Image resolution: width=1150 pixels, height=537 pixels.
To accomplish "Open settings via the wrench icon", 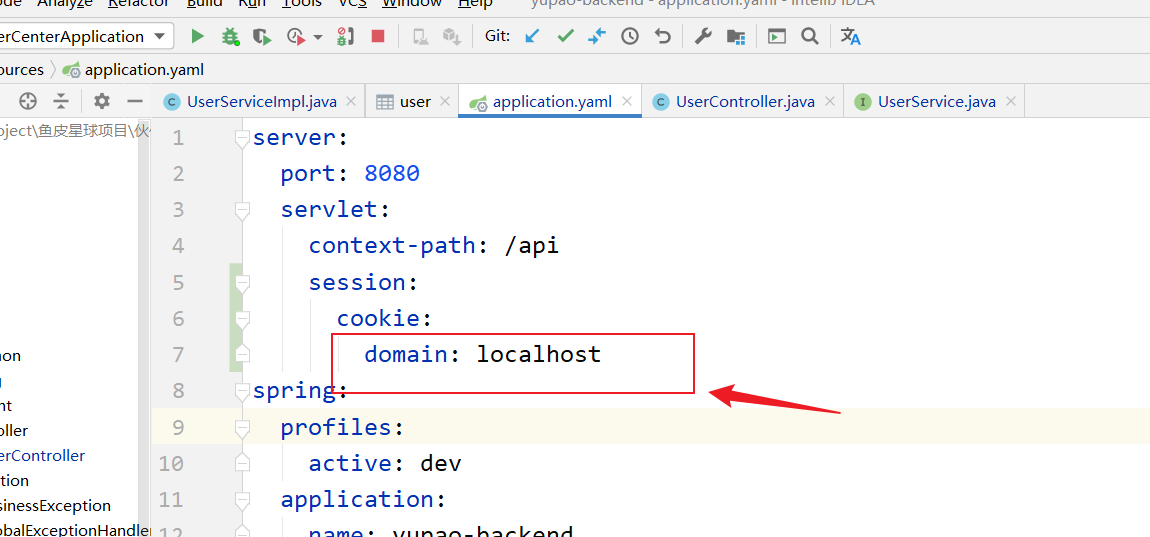I will click(703, 37).
